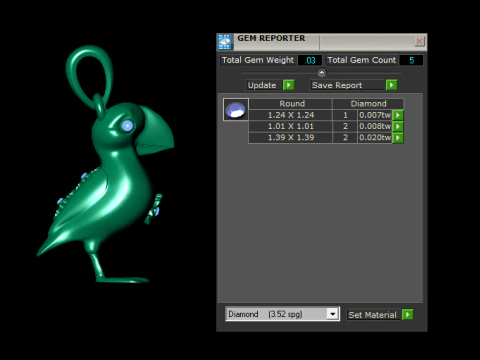Select the 1.01 X 1.01 size cell
Screen dimensions: 480x360
click(291, 126)
